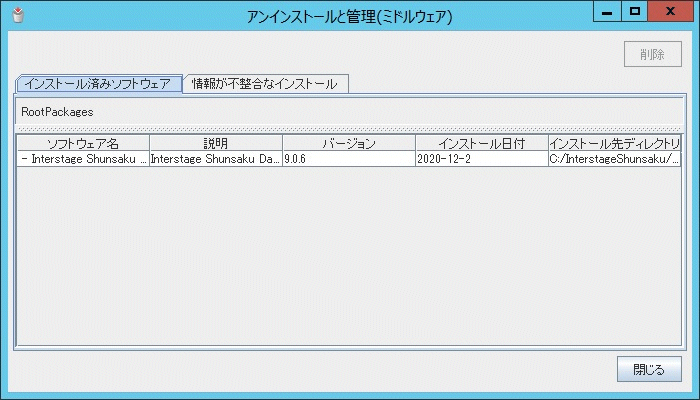Image resolution: width=700 pixels, height=400 pixels.
Task: Maximize the アンインストールと管理 window
Action: point(634,12)
